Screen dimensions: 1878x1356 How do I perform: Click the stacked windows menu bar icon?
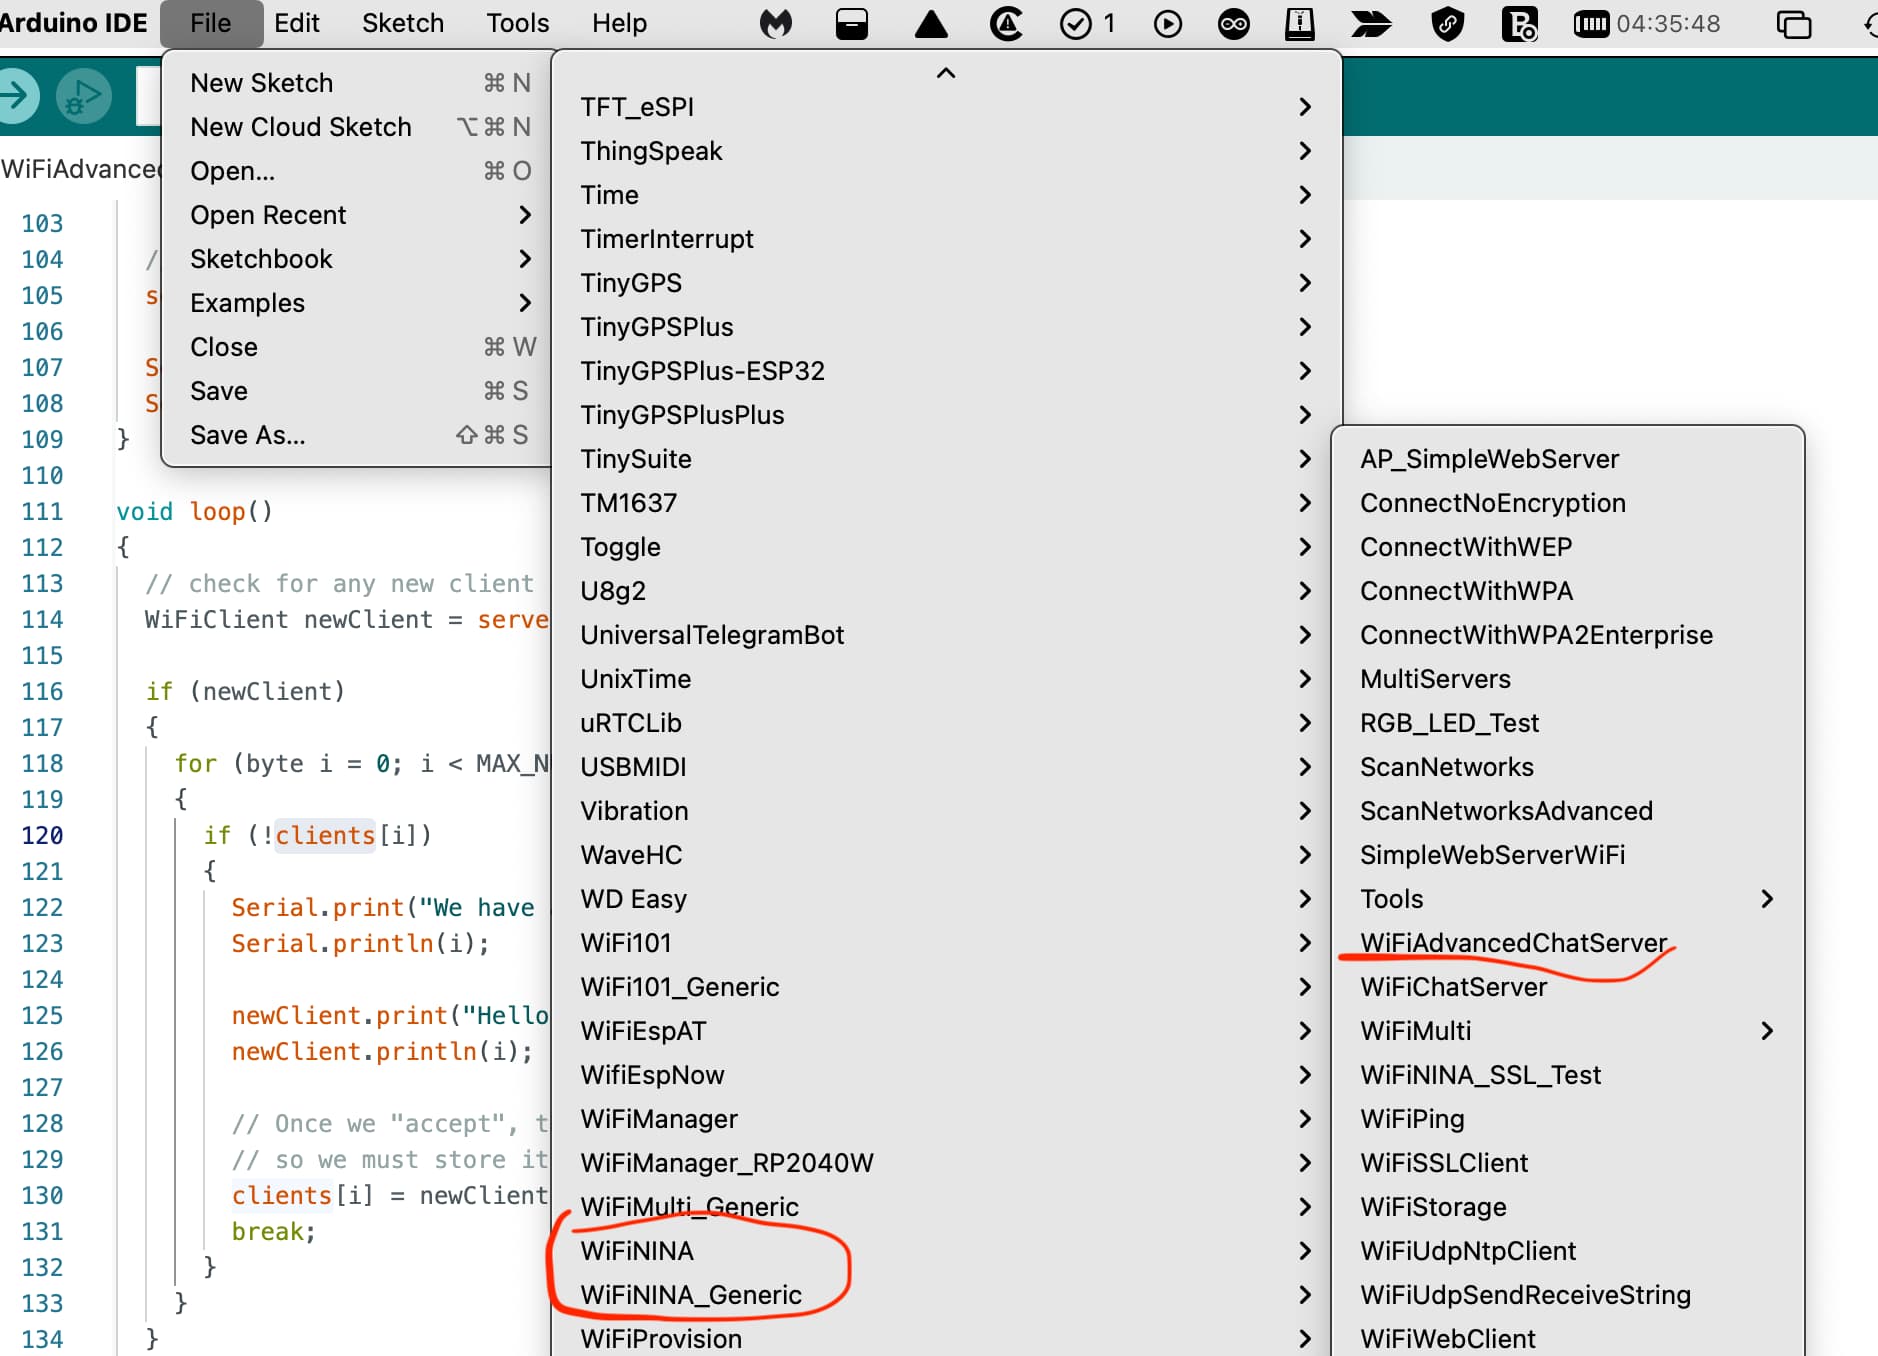click(x=1793, y=23)
